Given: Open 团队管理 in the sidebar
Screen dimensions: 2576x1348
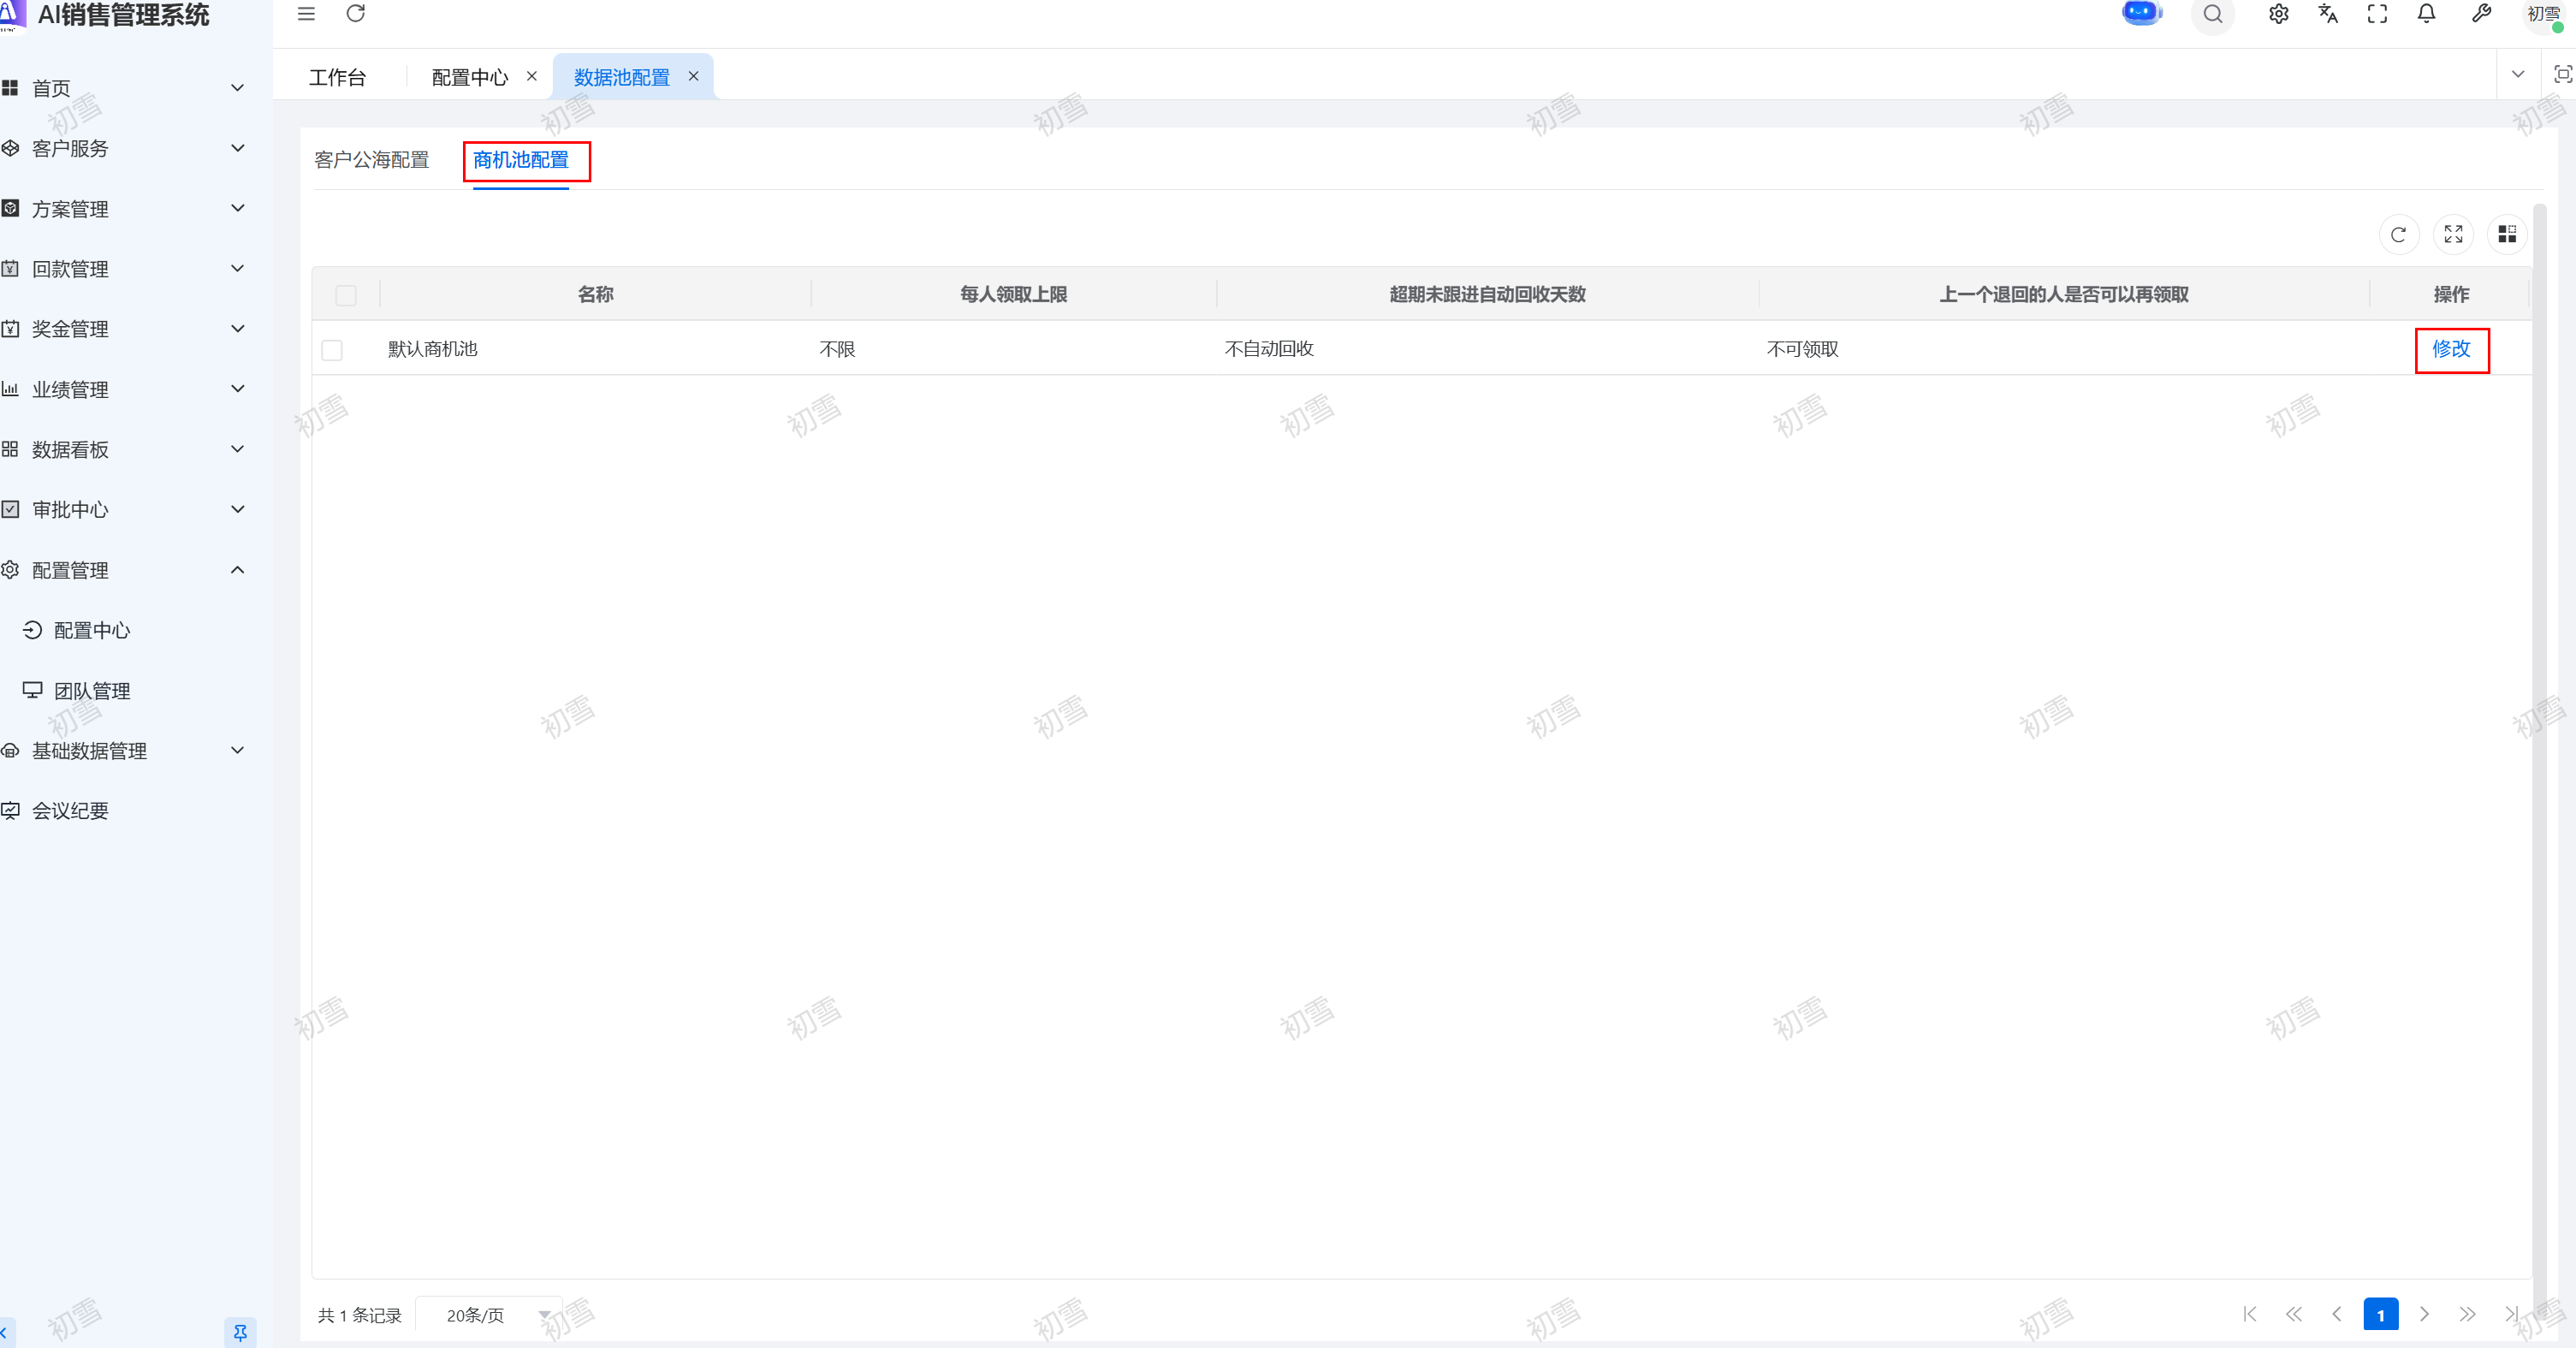Looking at the screenshot, I should pyautogui.click(x=92, y=691).
